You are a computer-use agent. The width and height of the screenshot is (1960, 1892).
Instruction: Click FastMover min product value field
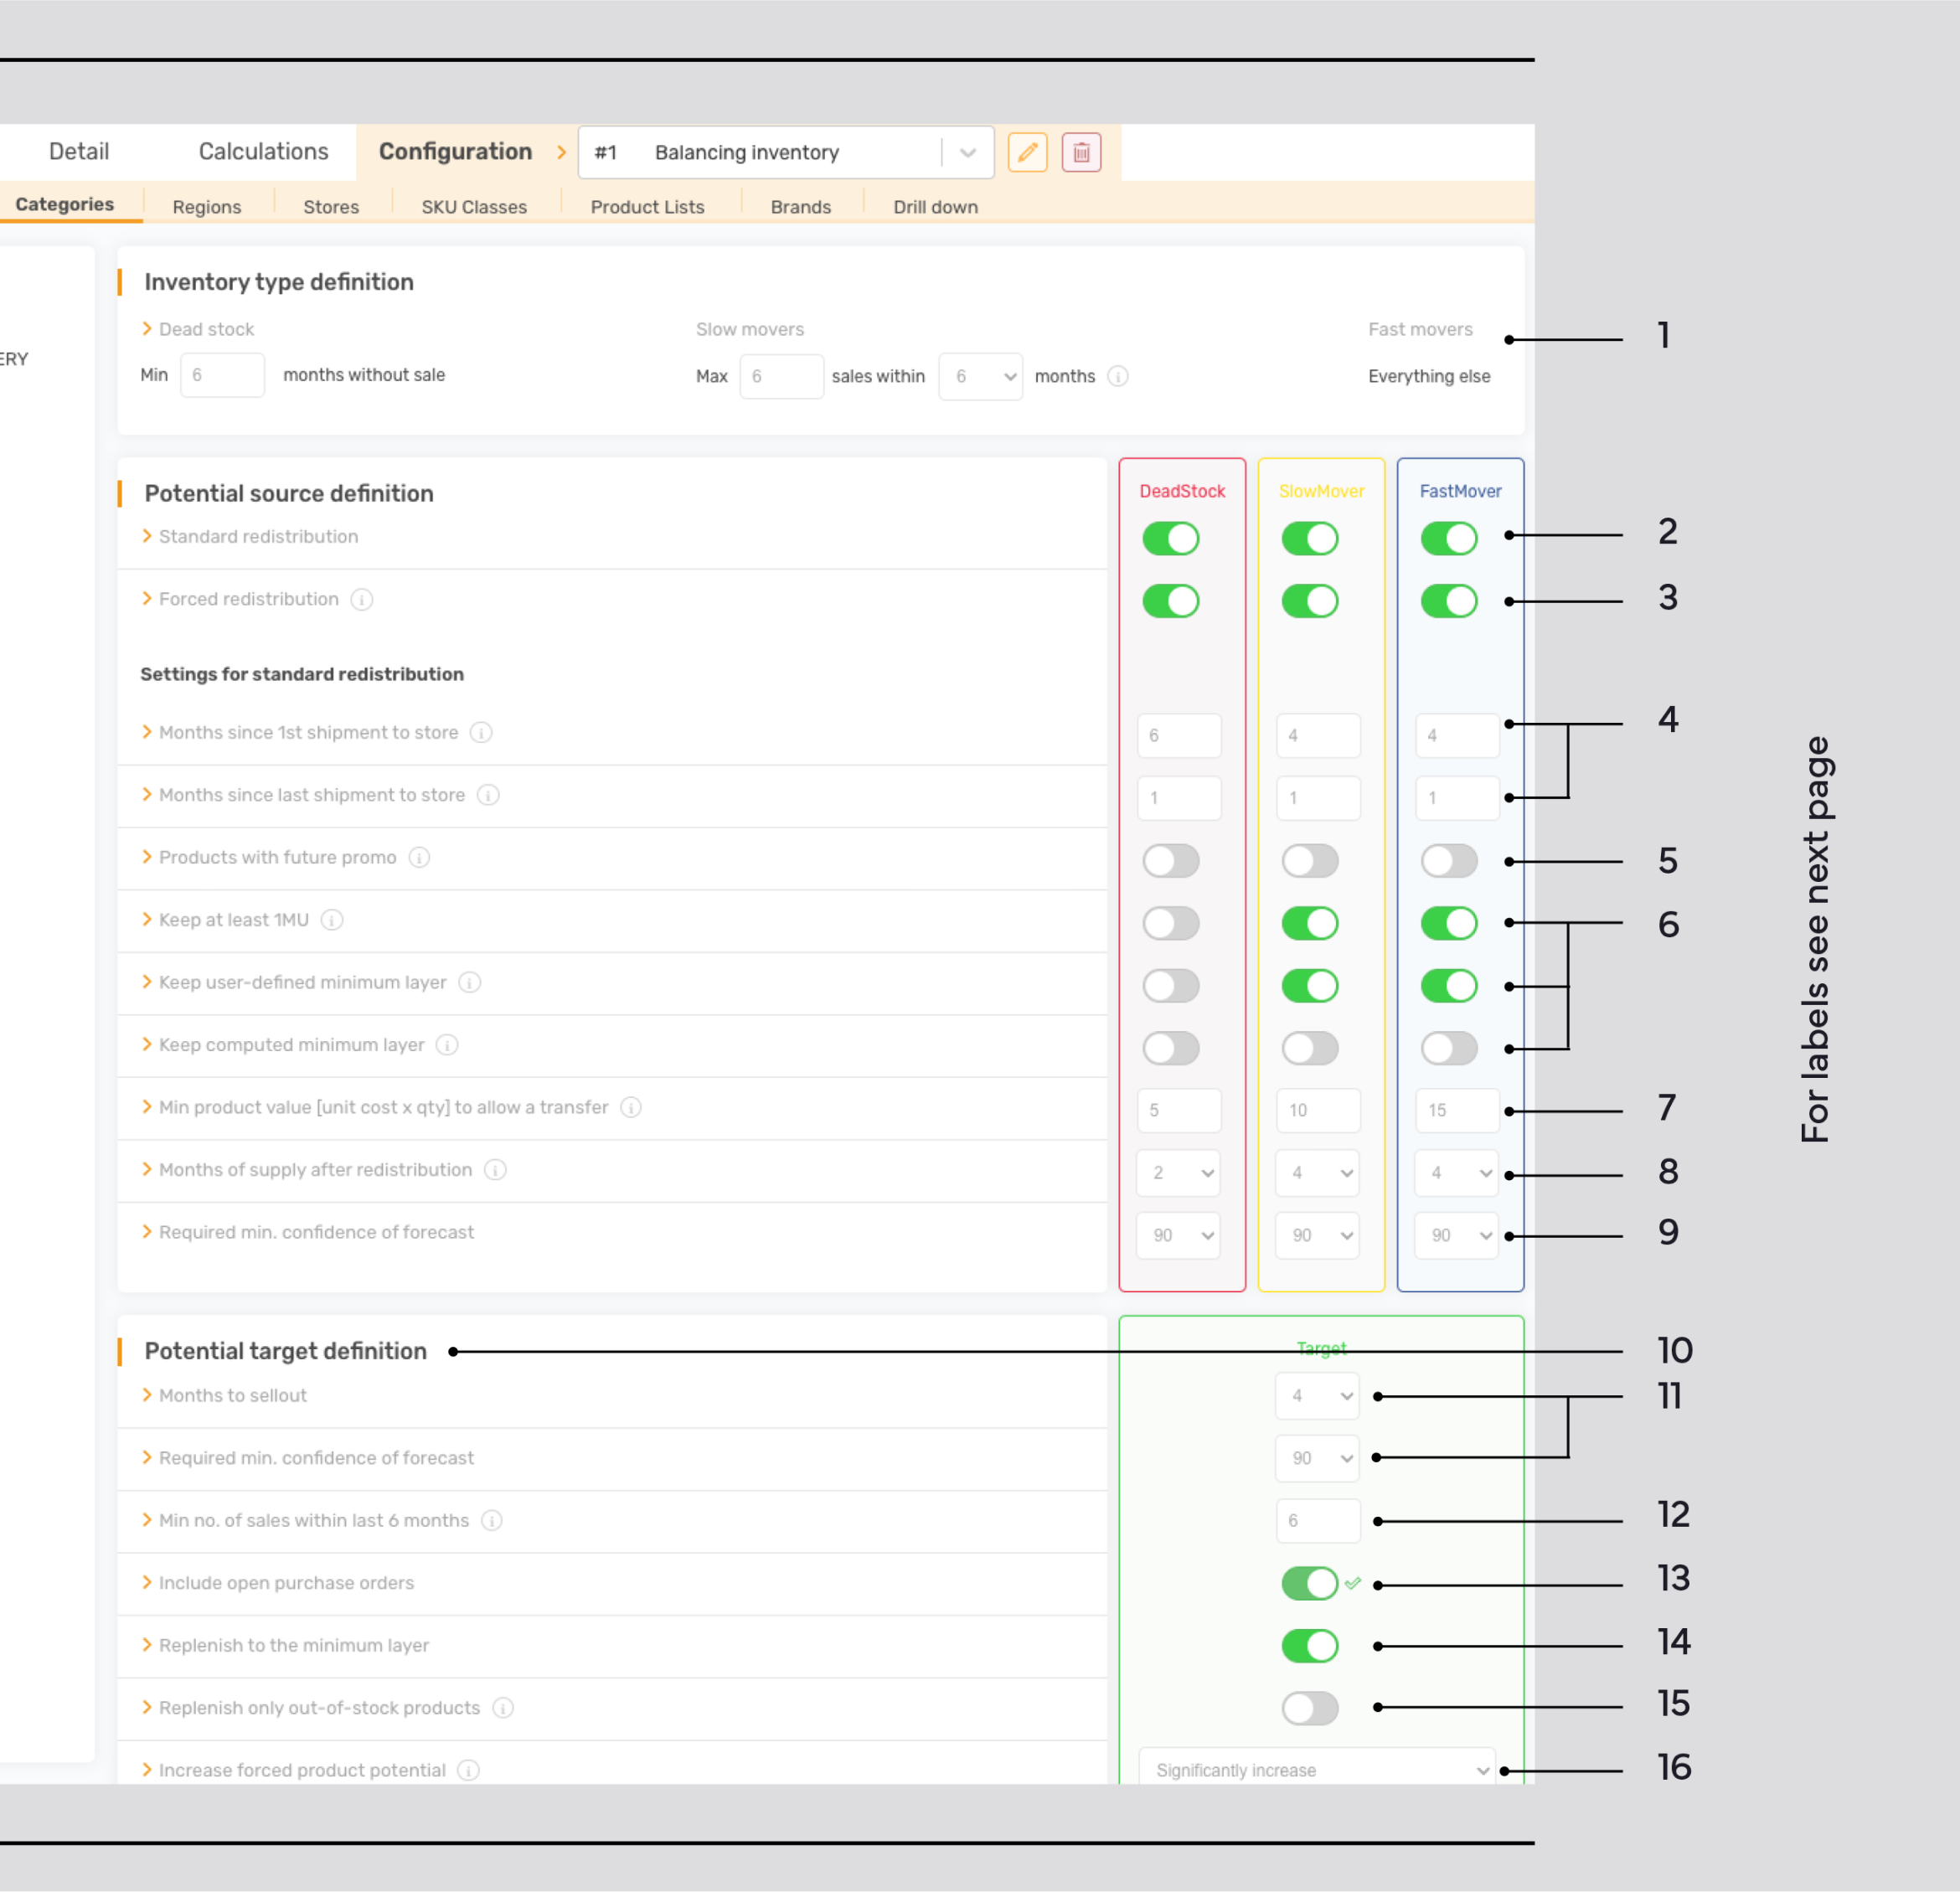(1457, 1111)
